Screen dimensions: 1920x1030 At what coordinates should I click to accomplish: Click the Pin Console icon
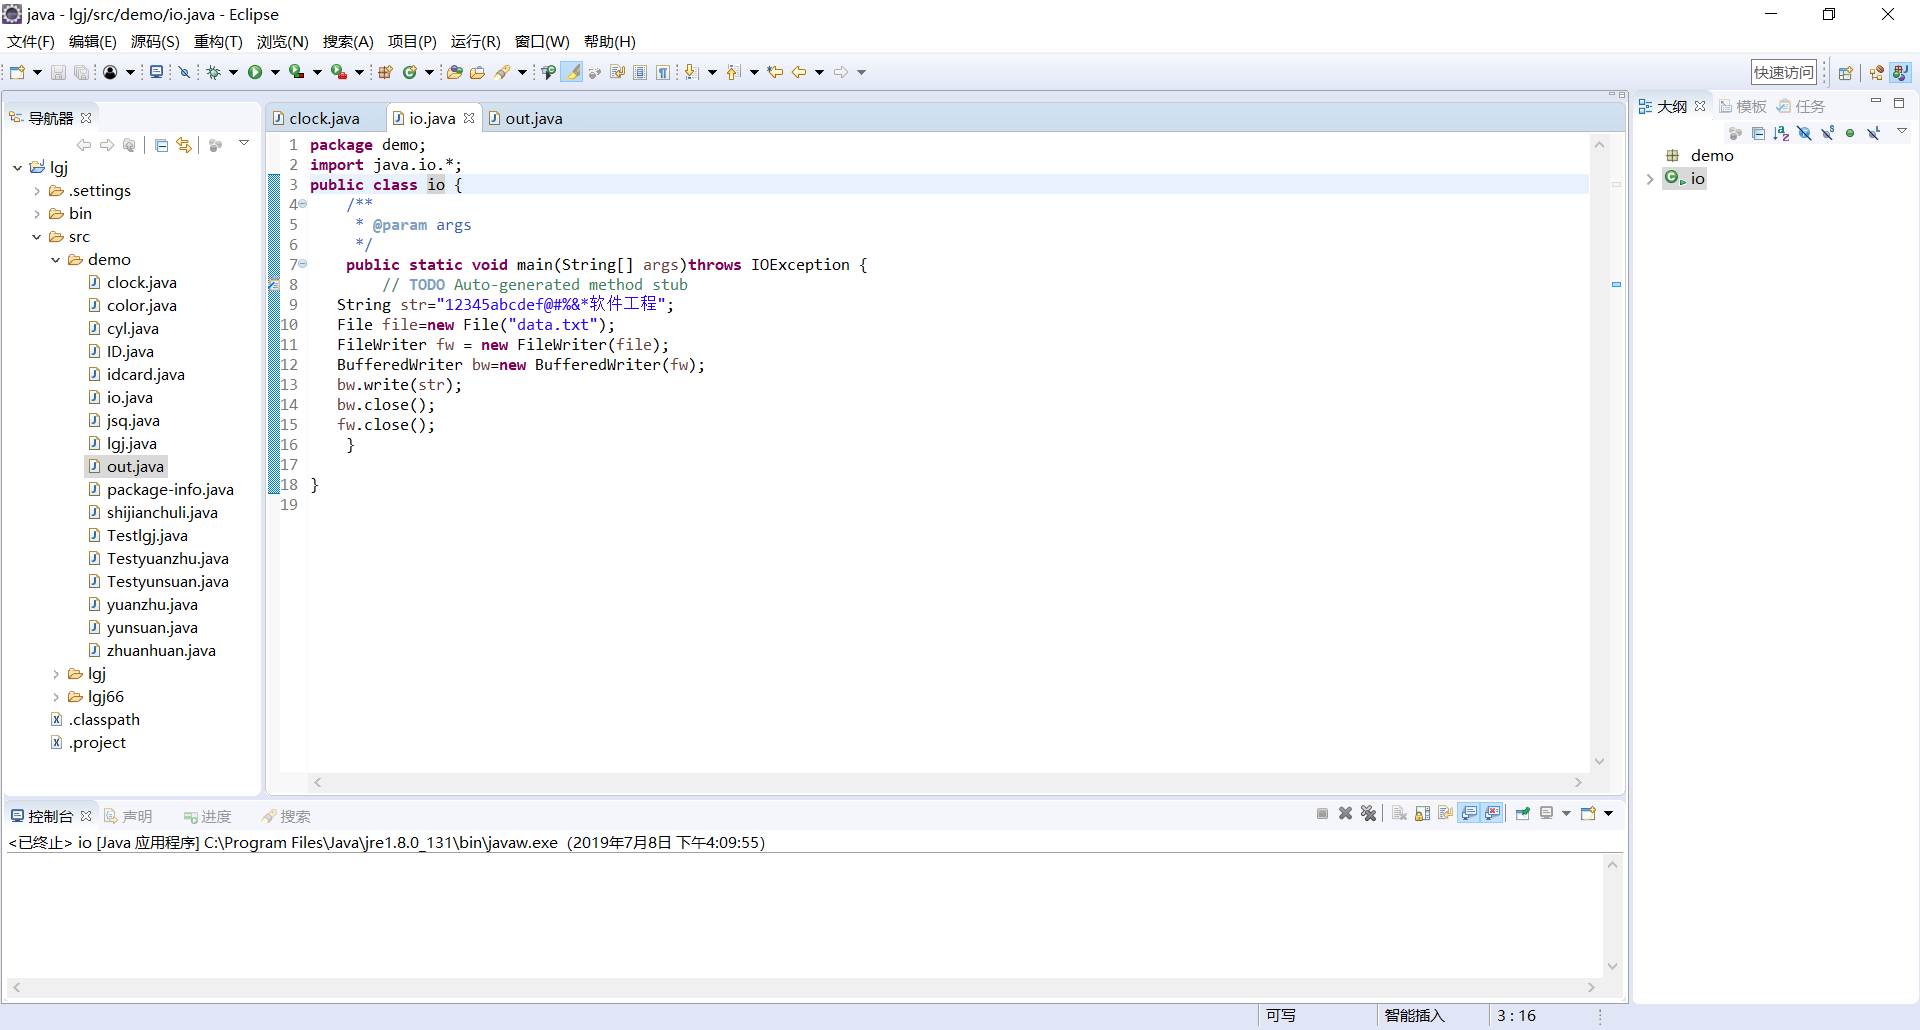point(1523,814)
